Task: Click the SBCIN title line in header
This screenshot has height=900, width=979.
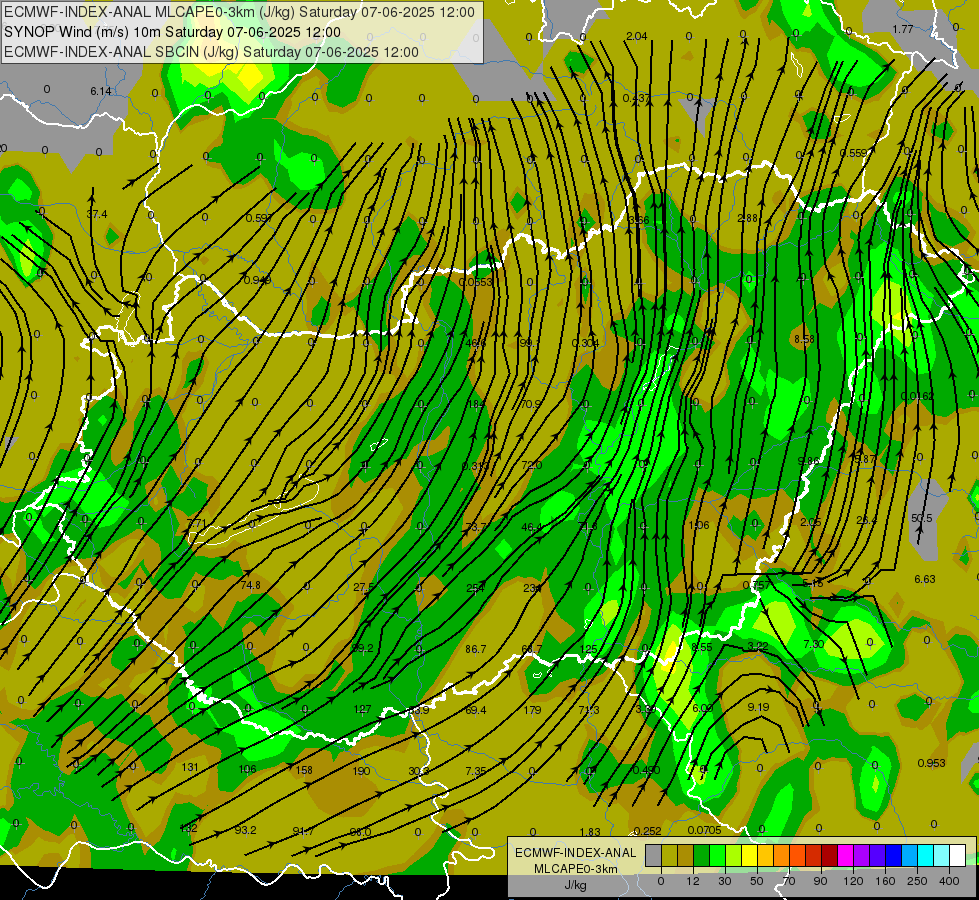Action: tap(211, 52)
